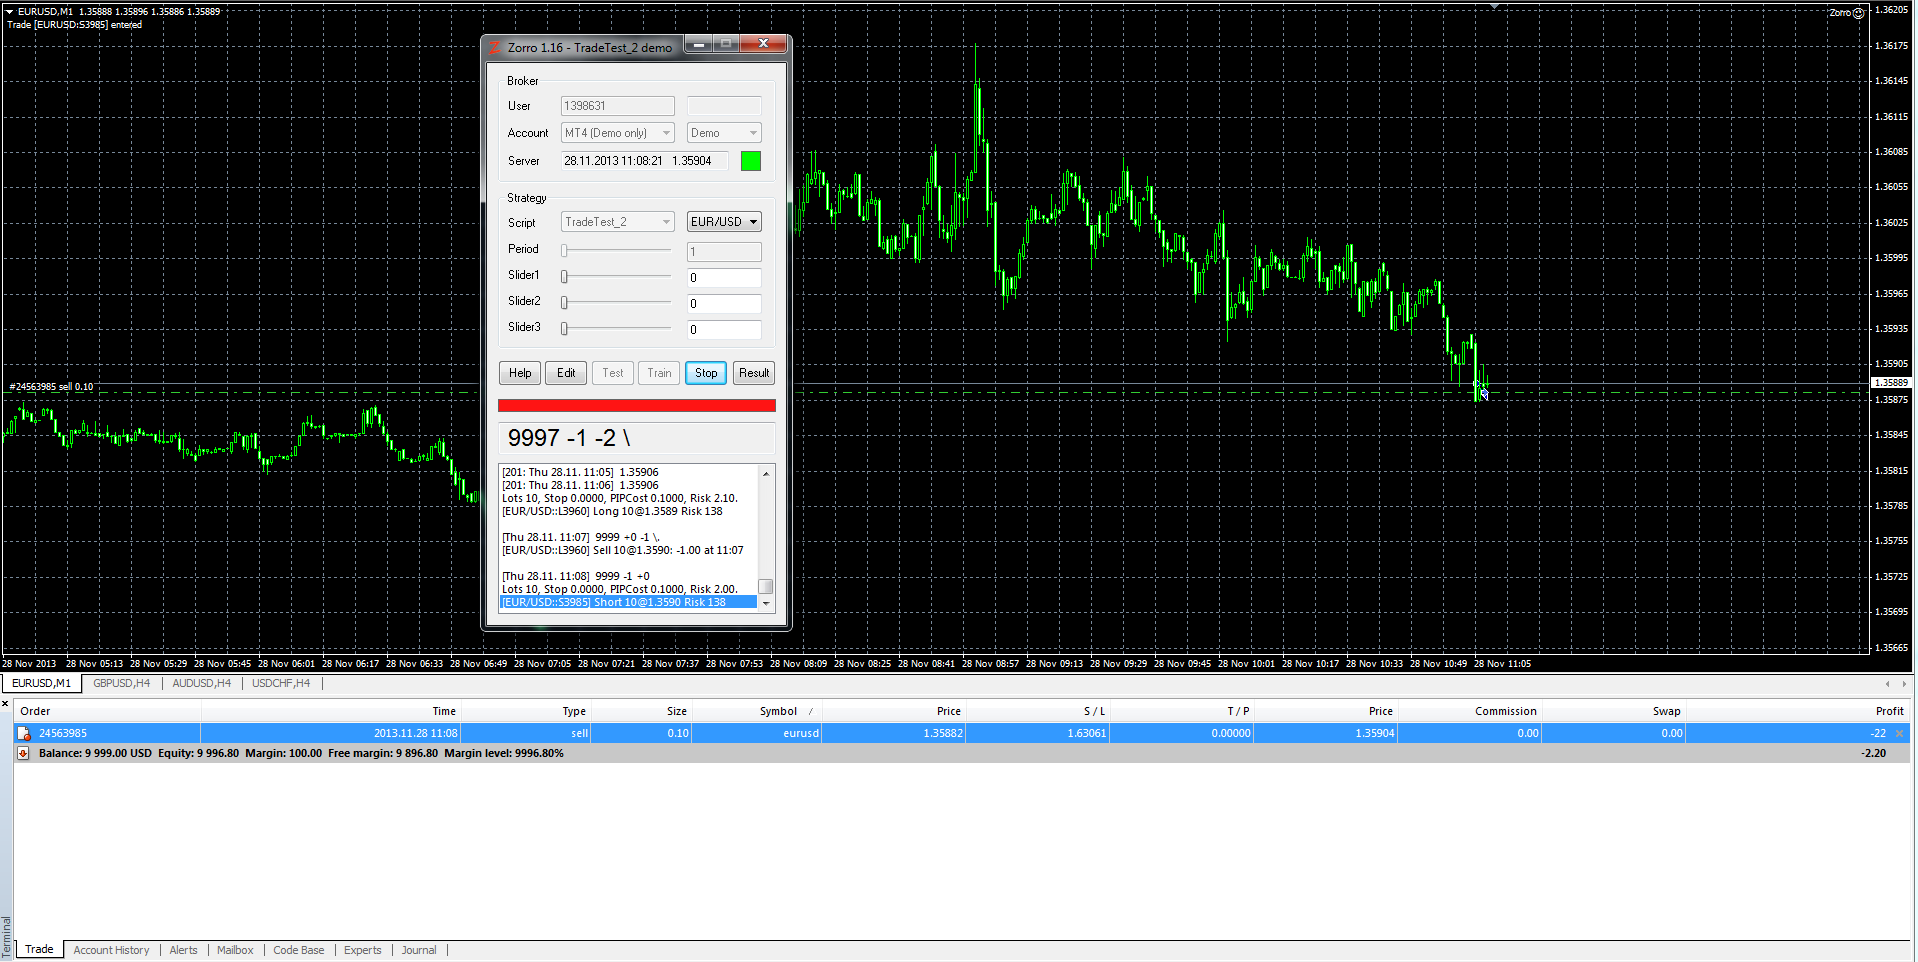The width and height of the screenshot is (1918, 962).
Task: Click the Slider1 slider handle
Action: click(x=564, y=276)
